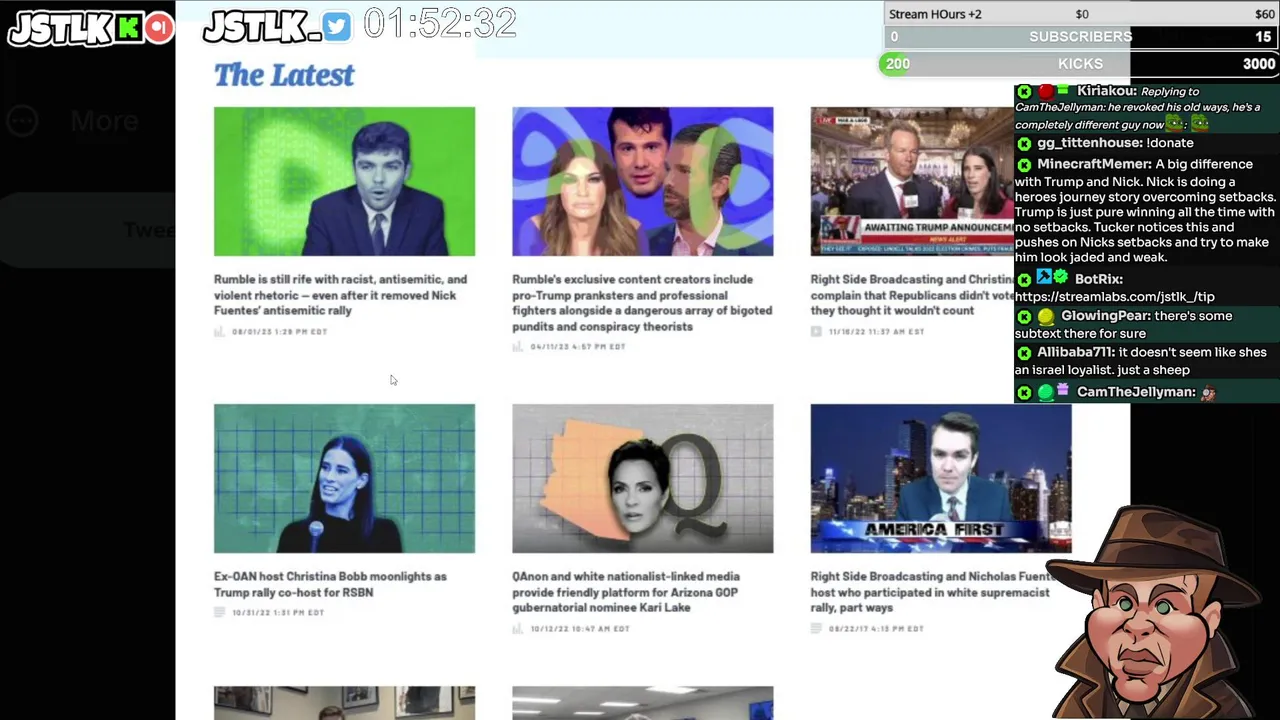Click chart icon beside 08/01/23 date
Screen dimensions: 1280x720
point(219,331)
